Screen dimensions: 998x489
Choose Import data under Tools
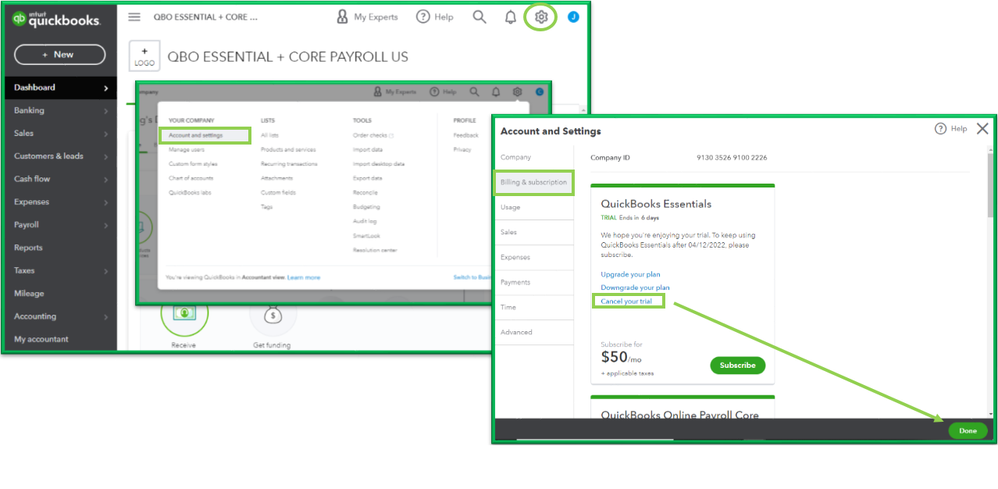368,150
